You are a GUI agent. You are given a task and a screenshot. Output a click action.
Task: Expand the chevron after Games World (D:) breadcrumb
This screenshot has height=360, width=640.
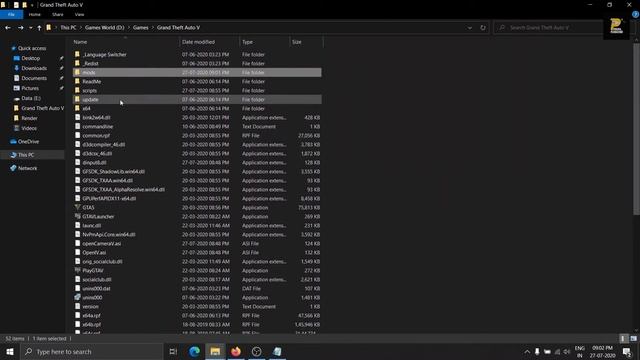(x=129, y=28)
